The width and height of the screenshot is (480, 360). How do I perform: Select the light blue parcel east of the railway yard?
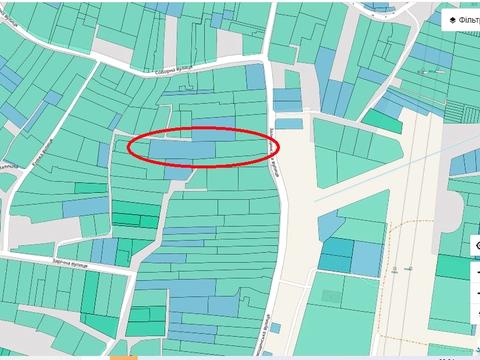pyautogui.click(x=366, y=258)
